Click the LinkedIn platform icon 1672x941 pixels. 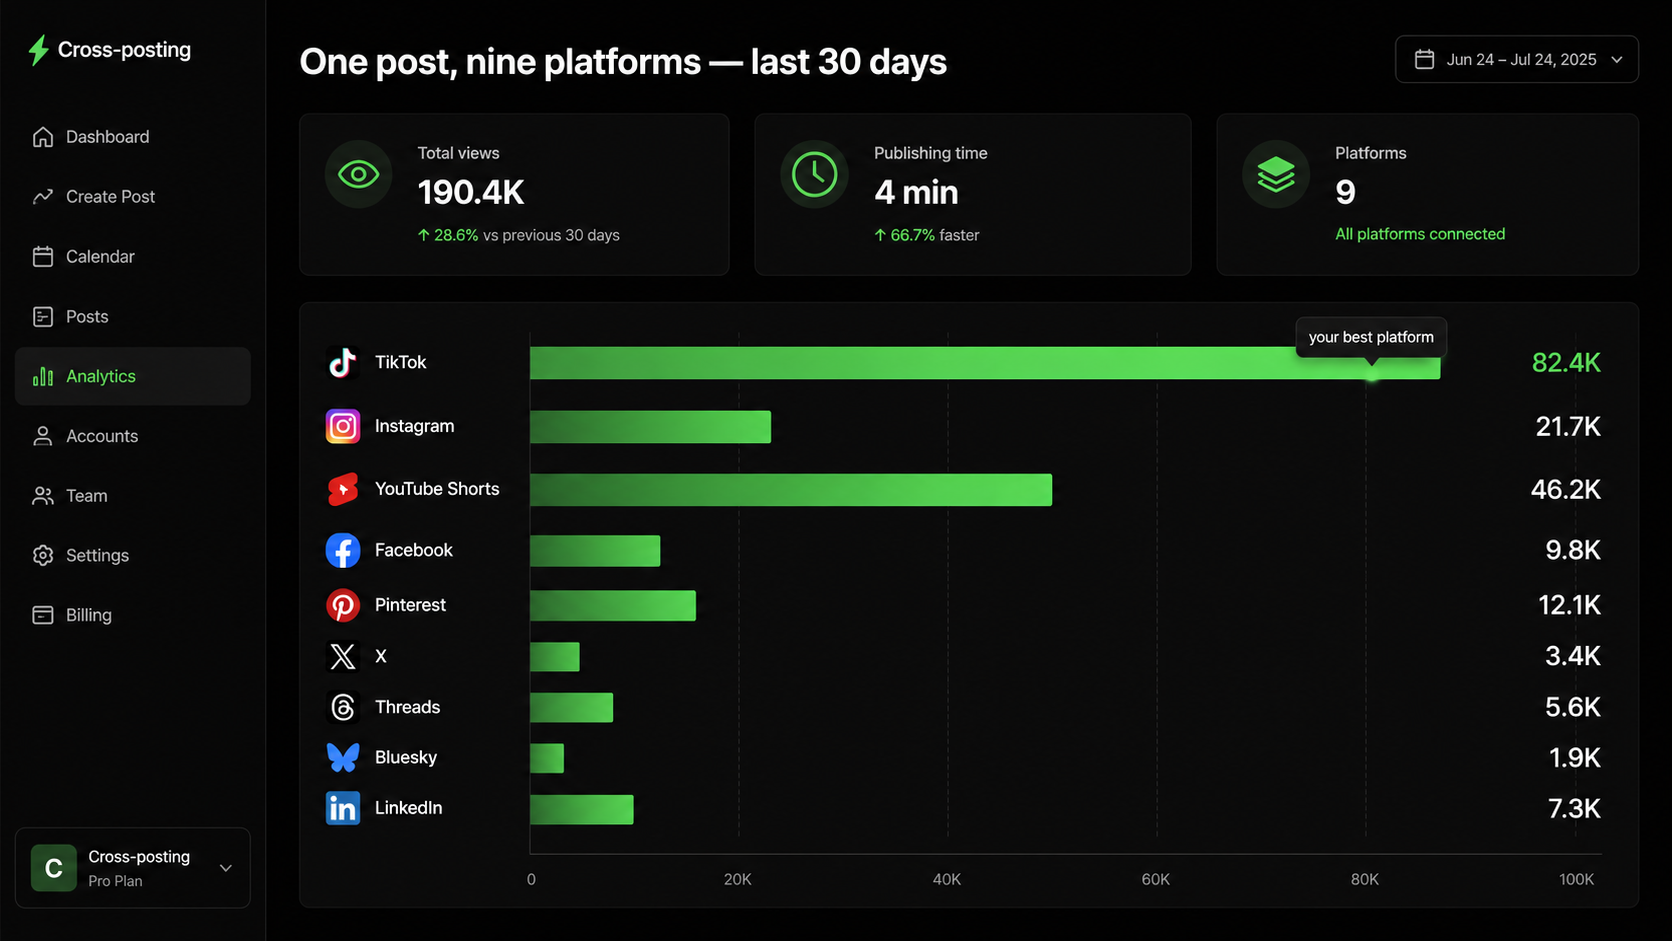(x=343, y=808)
